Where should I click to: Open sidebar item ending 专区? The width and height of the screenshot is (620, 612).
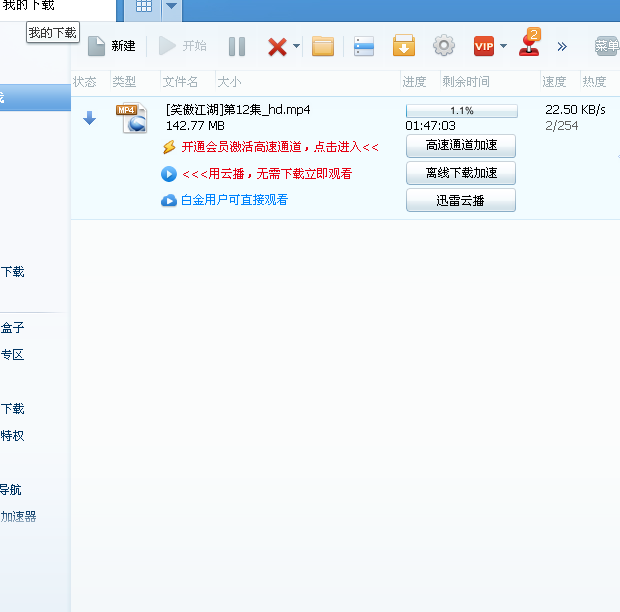pyautogui.click(x=12, y=355)
